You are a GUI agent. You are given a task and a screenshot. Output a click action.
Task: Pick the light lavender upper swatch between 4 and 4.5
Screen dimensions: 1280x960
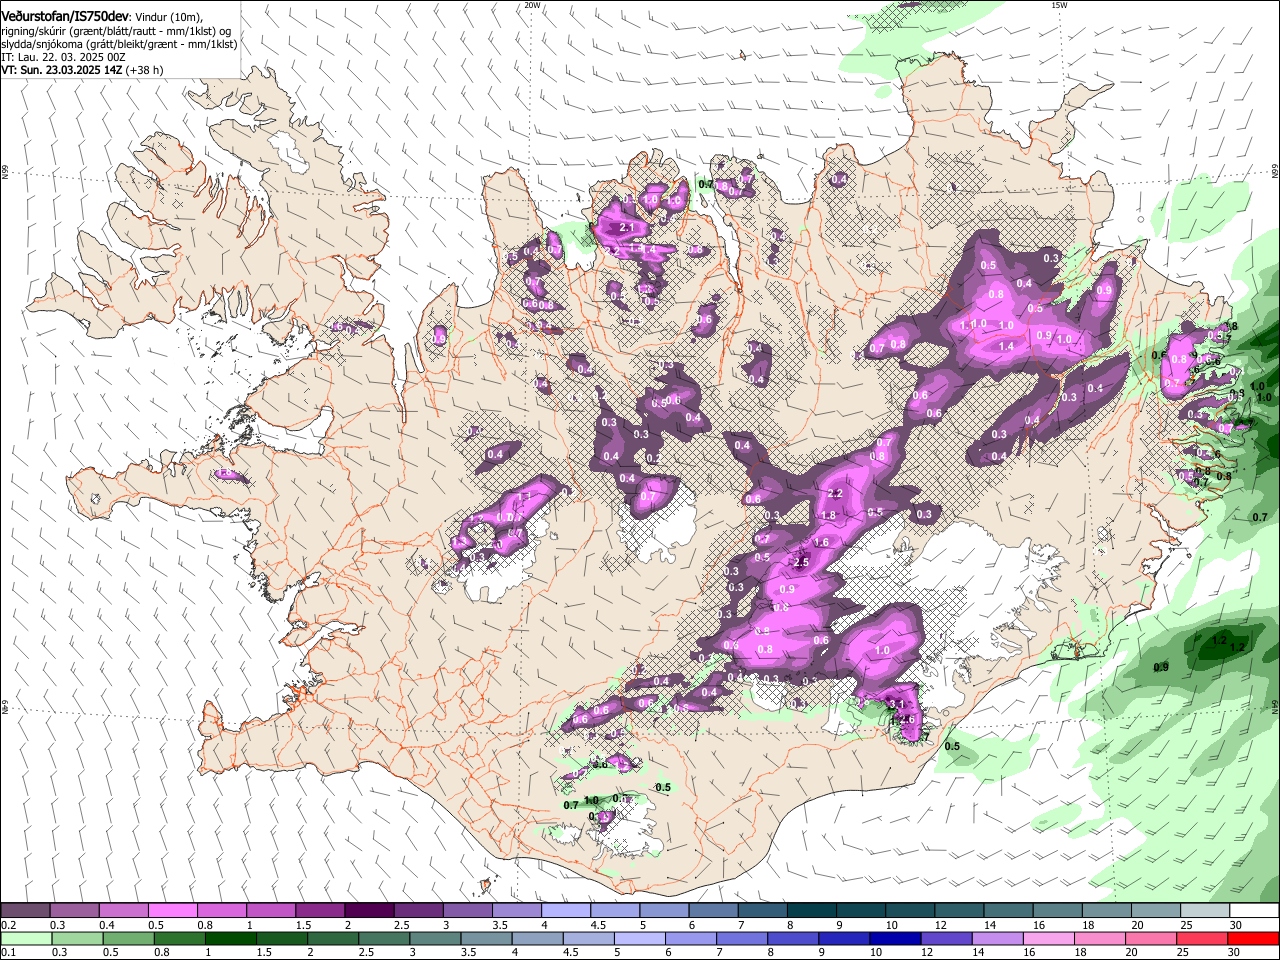coord(565,911)
